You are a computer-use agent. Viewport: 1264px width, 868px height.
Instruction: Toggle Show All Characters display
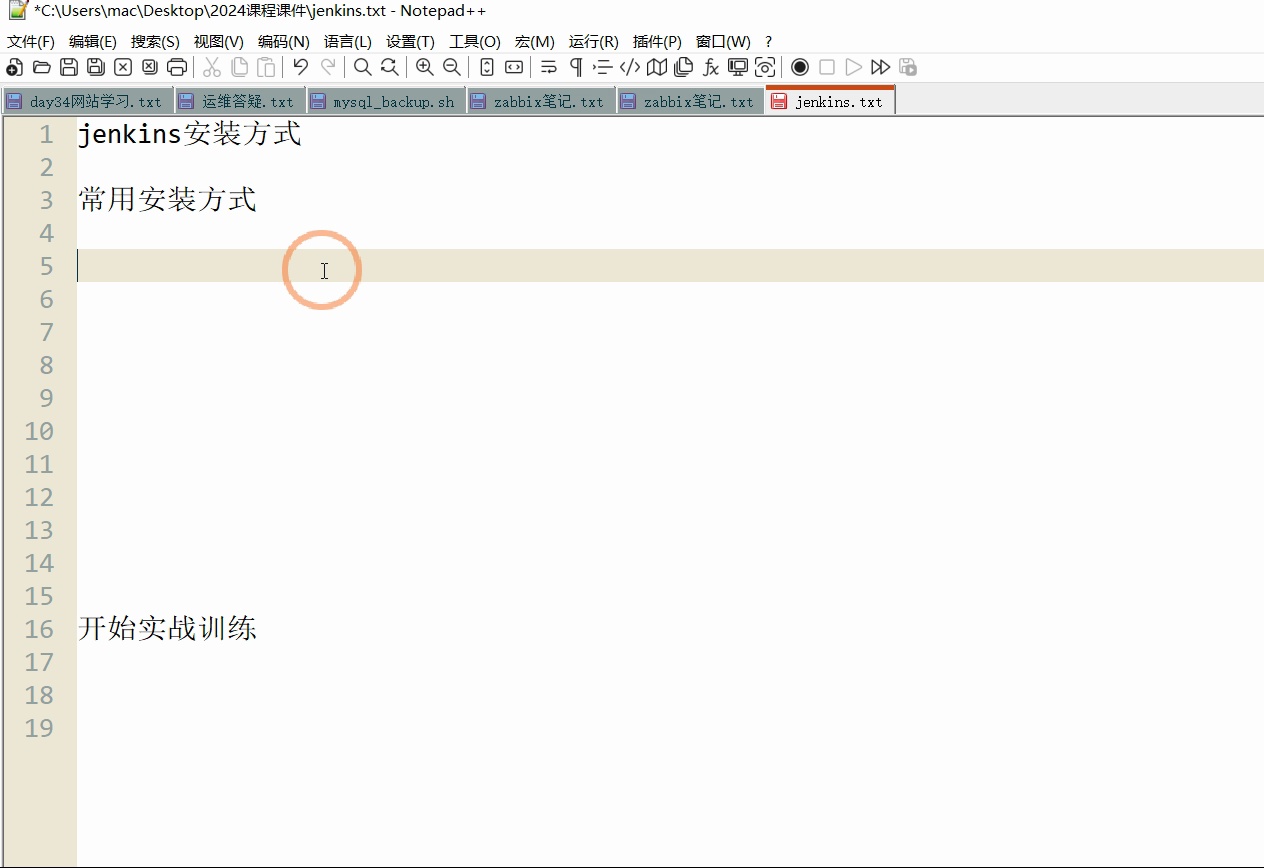coord(574,67)
